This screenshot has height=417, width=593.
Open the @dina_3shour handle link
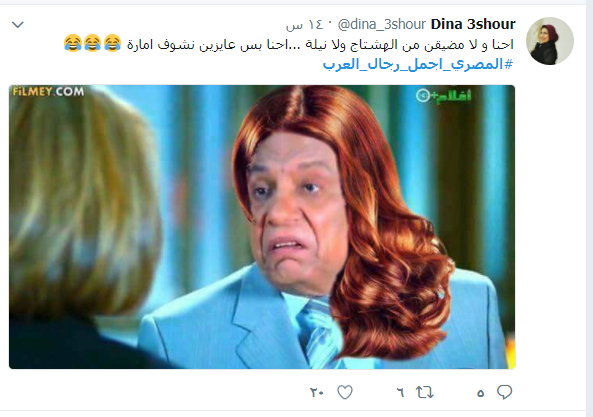[382, 25]
